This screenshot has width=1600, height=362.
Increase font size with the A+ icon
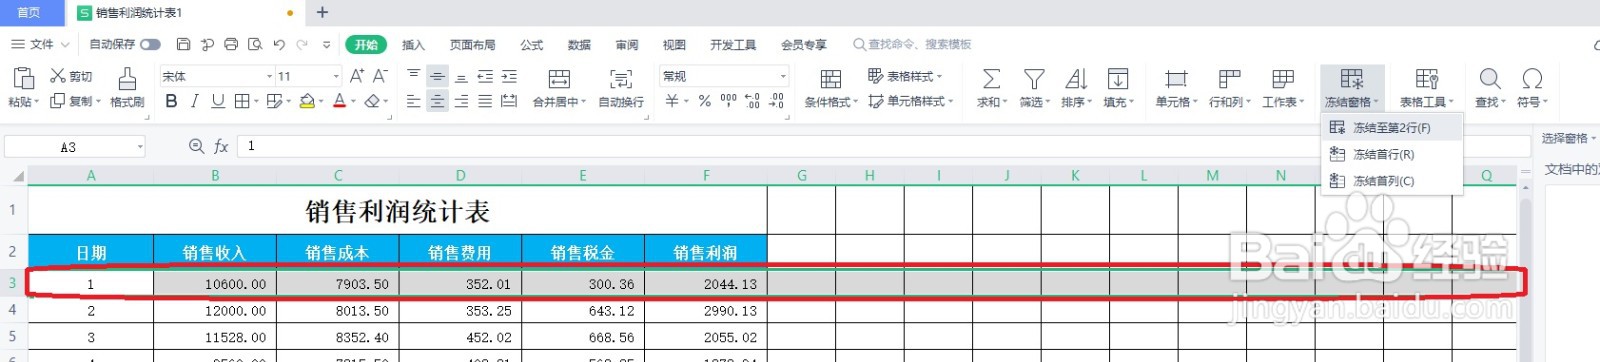(356, 76)
